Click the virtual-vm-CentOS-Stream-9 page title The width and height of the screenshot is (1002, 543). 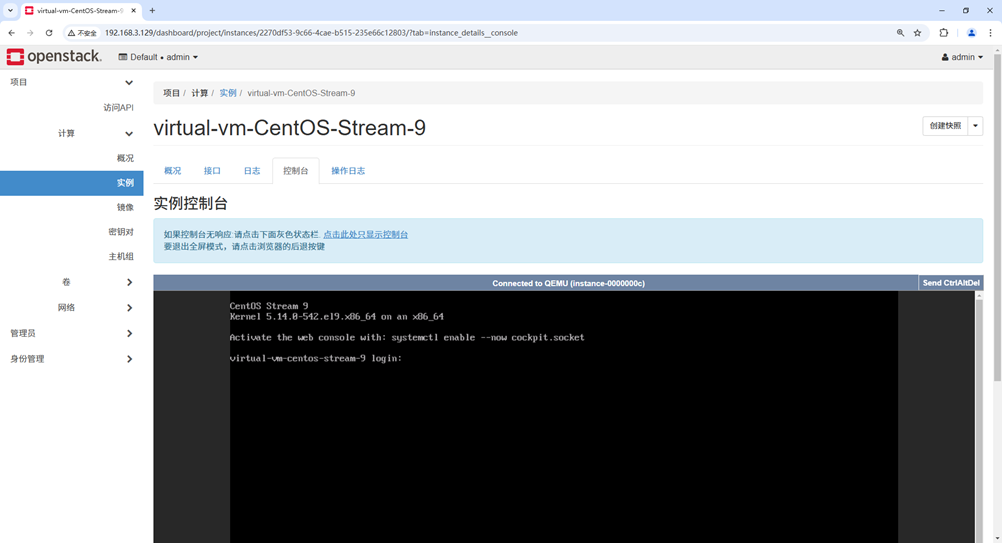point(289,128)
